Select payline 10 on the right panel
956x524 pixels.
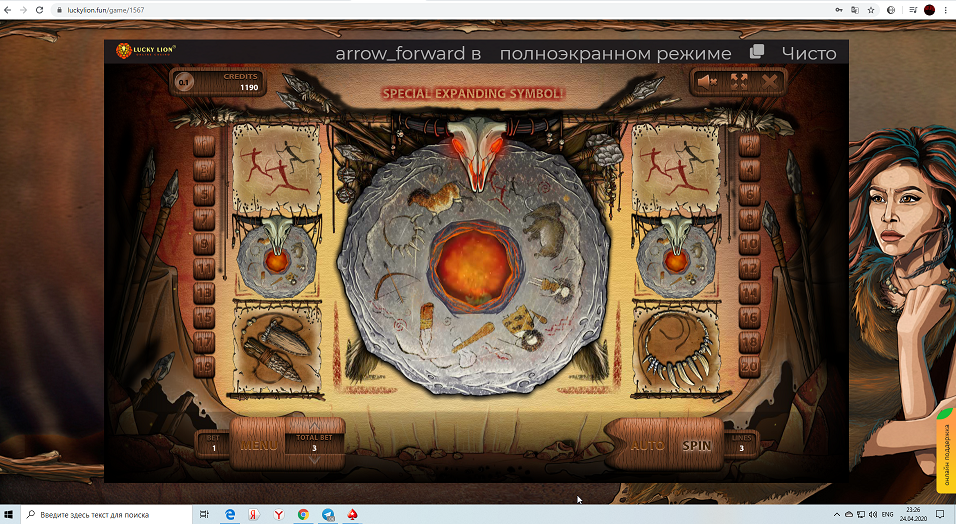(749, 244)
